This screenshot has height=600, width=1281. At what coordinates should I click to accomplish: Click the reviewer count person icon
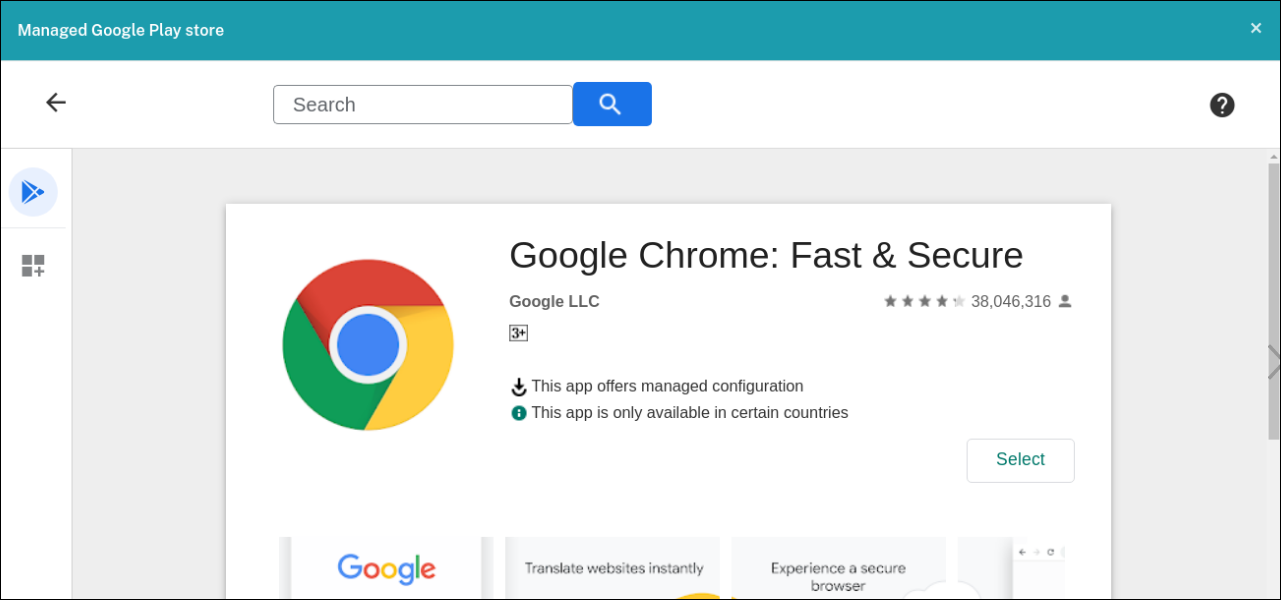1065,301
